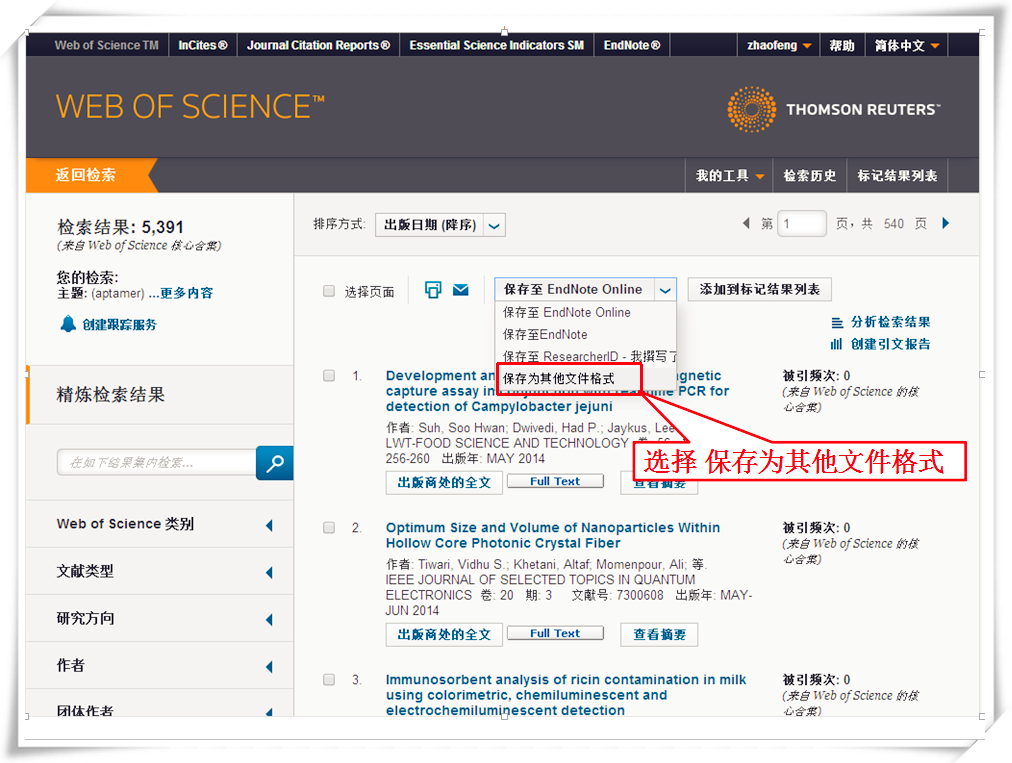1012x763 pixels.
Task: Click the create alert bell icon
Action: click(68, 324)
